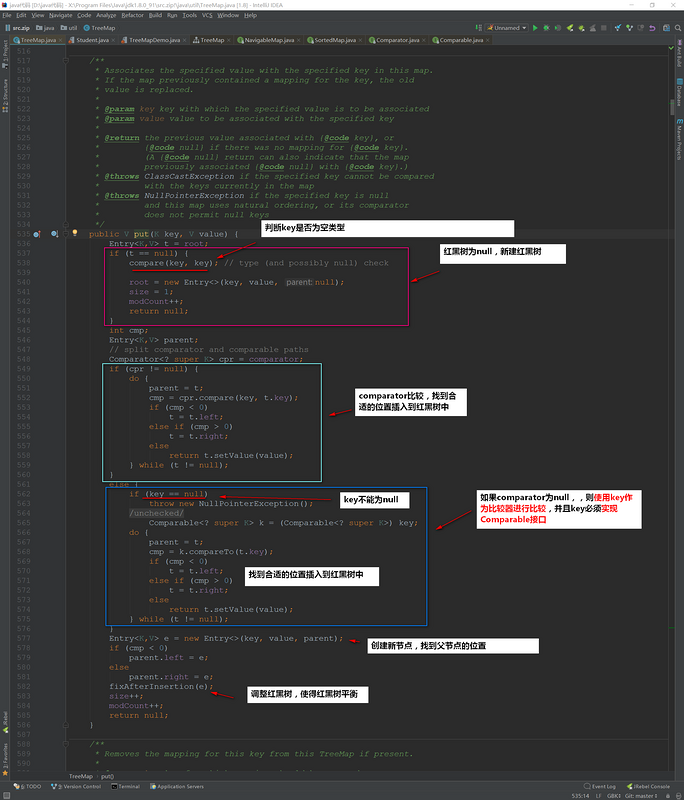Image resolution: width=684 pixels, height=800 pixels.
Task: Open the Run menu
Action: [172, 15]
